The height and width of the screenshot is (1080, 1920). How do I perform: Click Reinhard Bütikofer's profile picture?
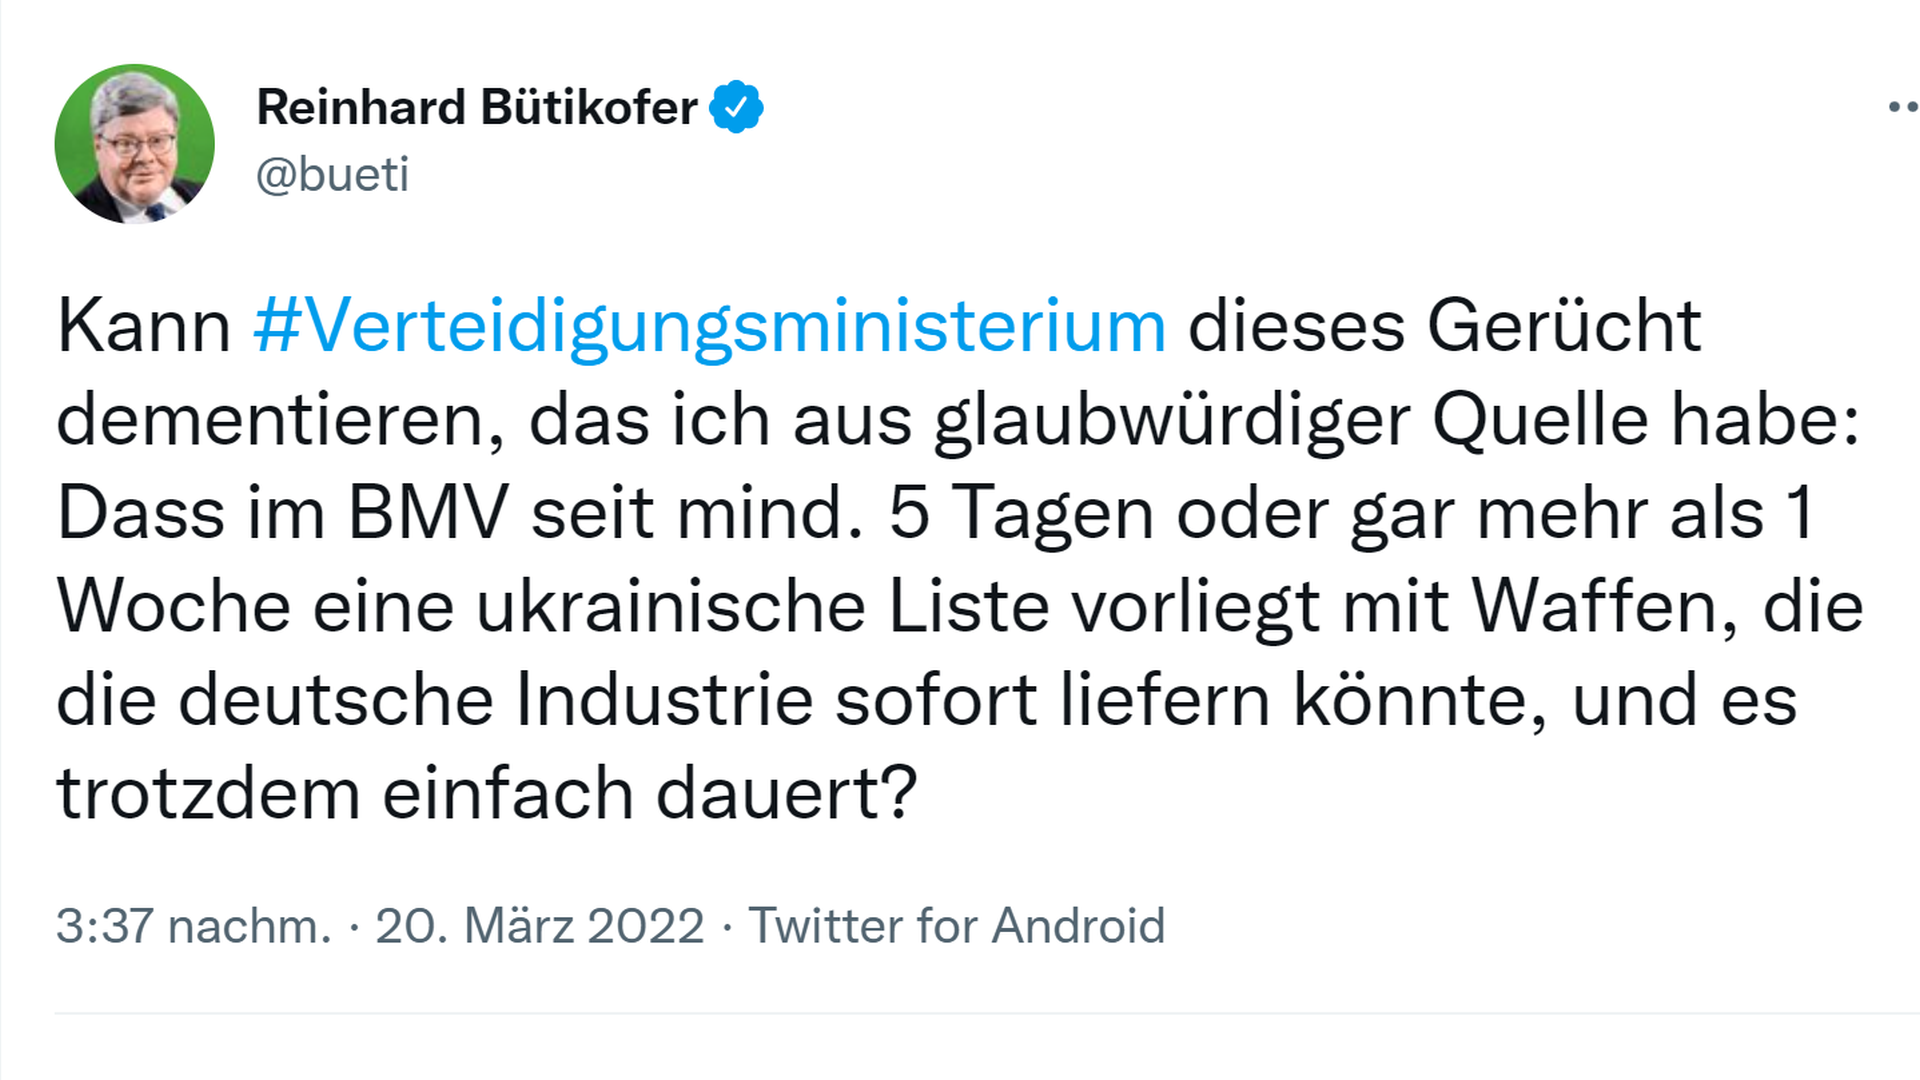point(134,144)
